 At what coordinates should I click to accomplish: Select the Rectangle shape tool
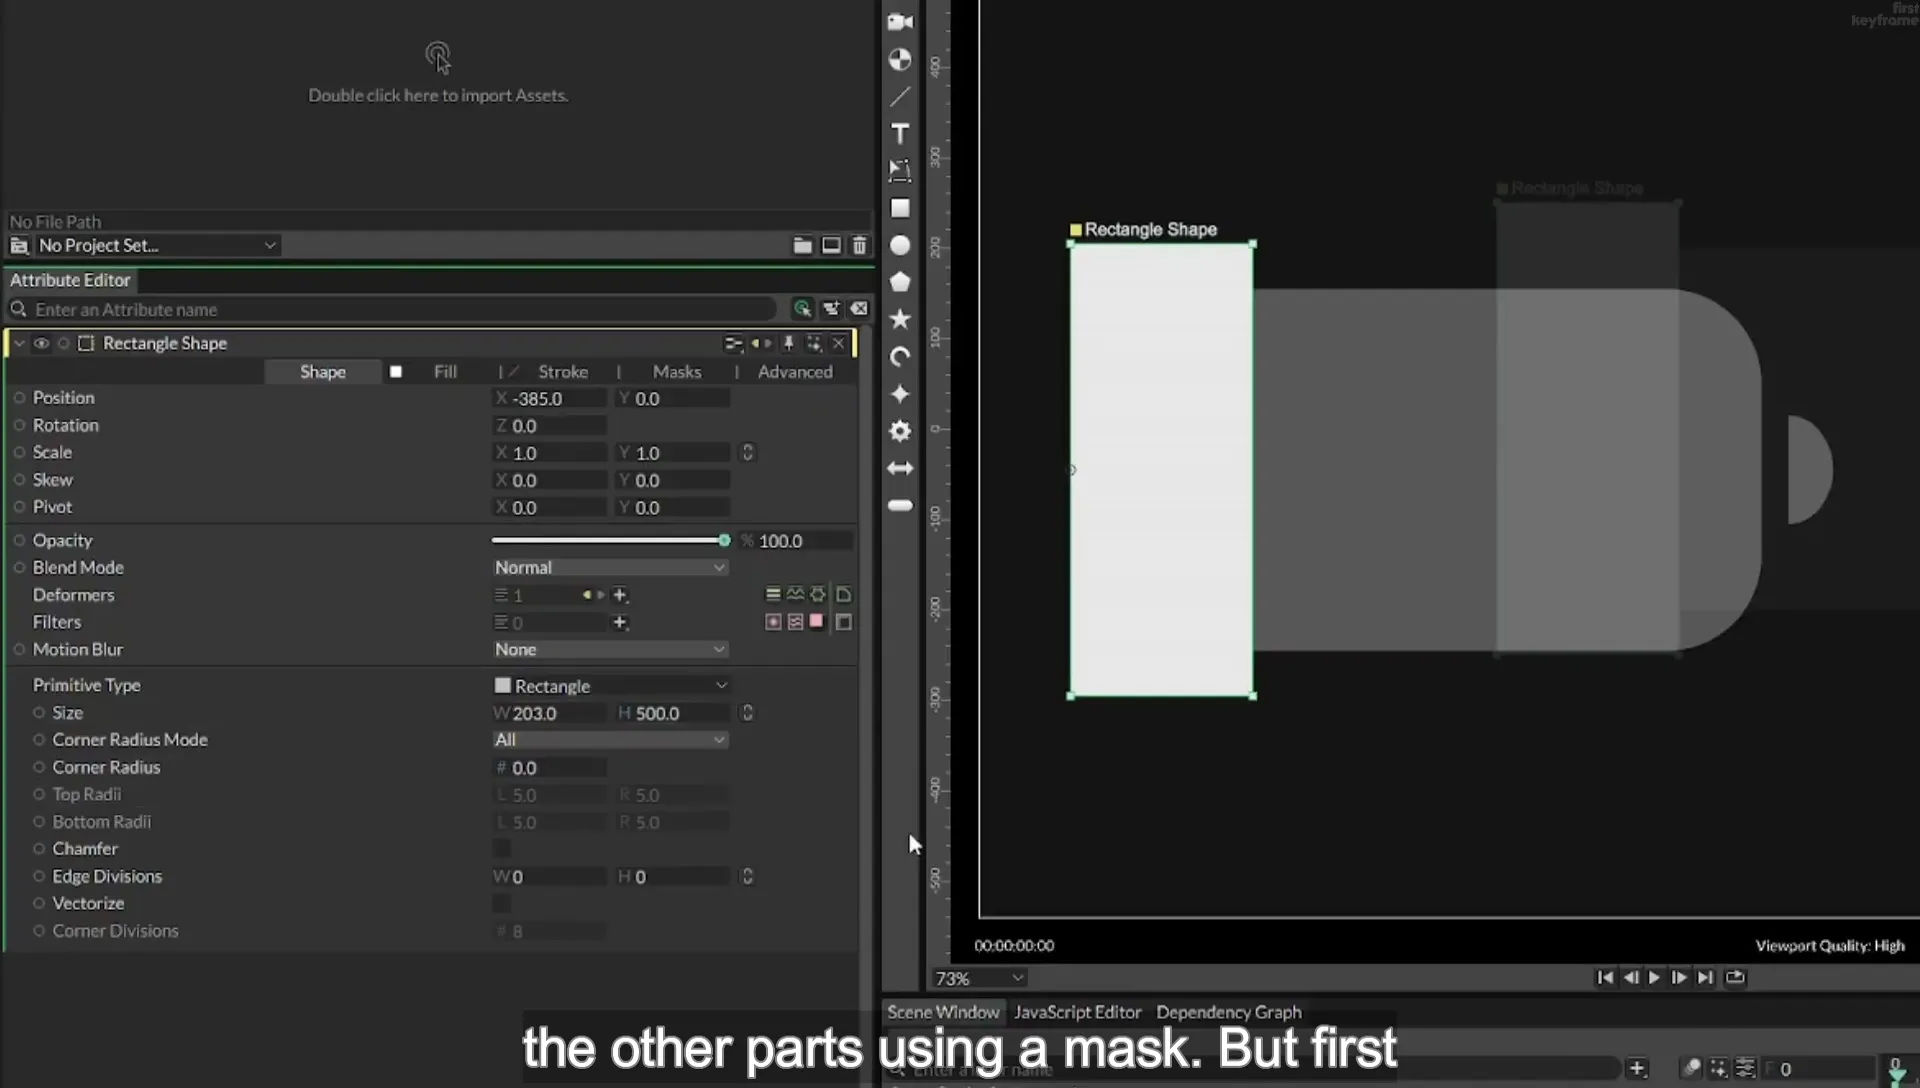click(900, 208)
